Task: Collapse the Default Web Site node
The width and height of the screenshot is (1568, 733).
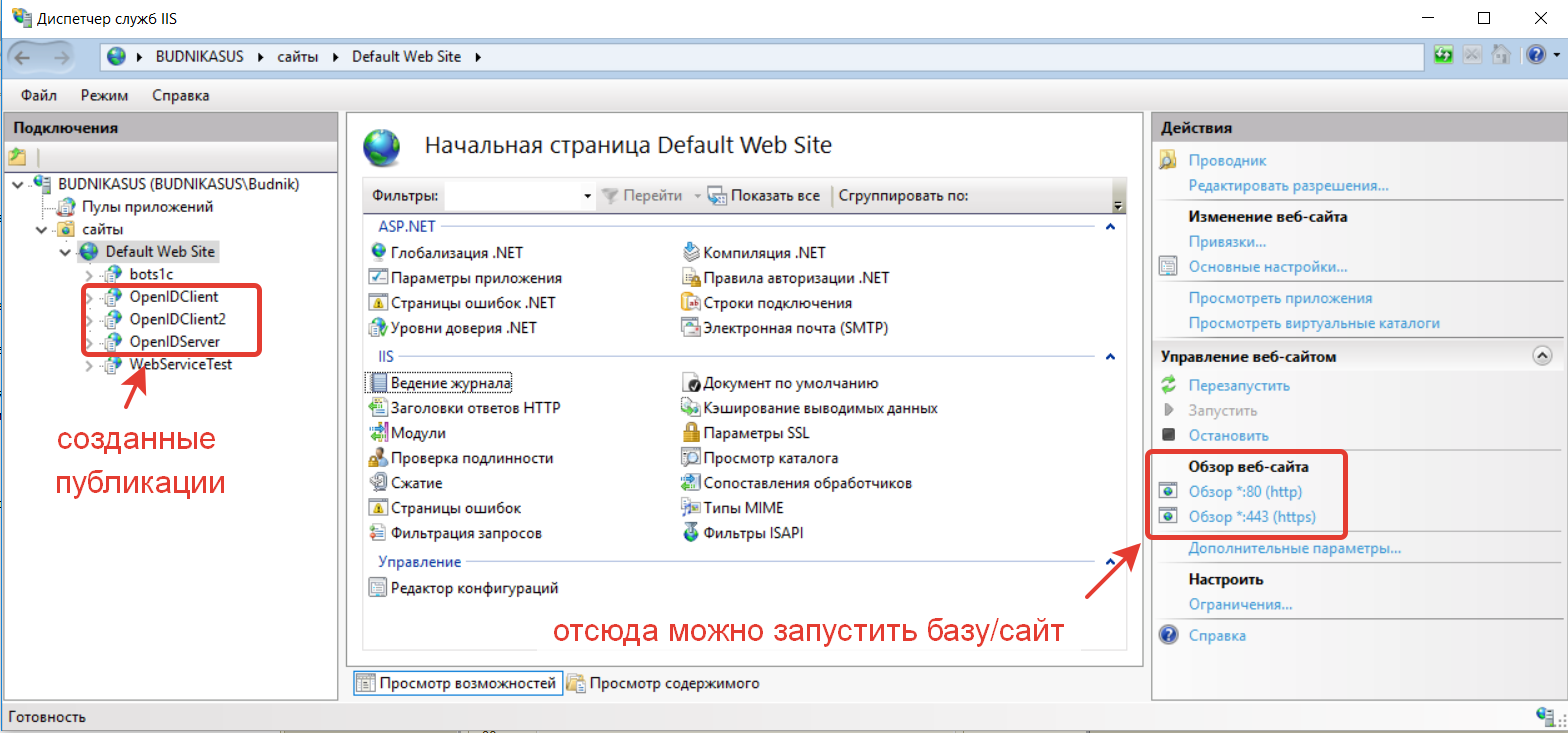Action: click(x=64, y=252)
